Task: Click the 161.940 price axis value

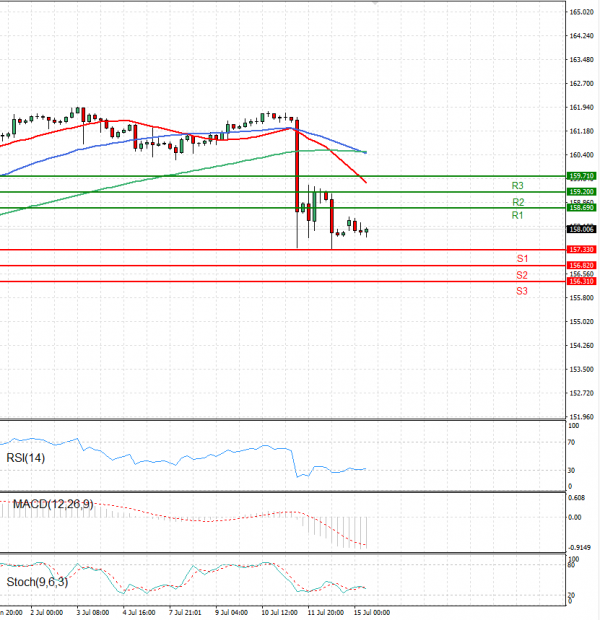Action: [581, 108]
